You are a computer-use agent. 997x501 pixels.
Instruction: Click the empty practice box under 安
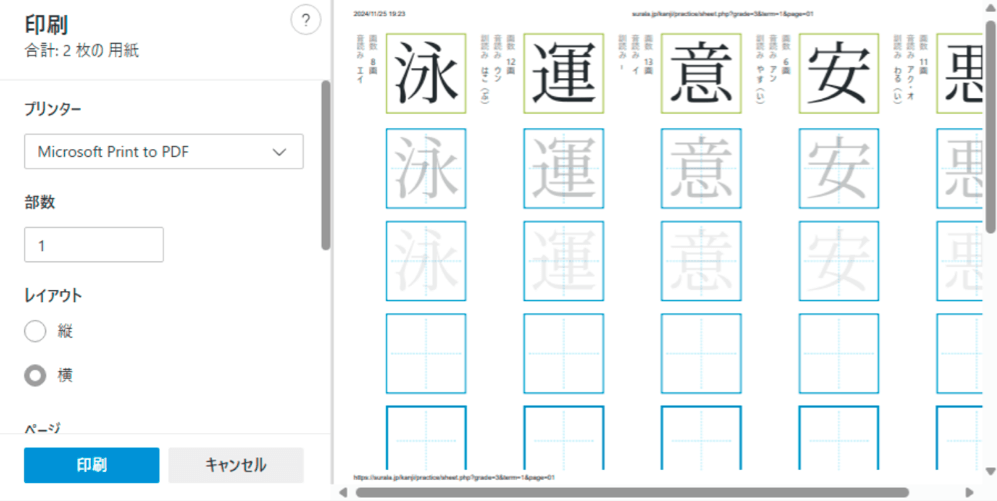(x=840, y=353)
